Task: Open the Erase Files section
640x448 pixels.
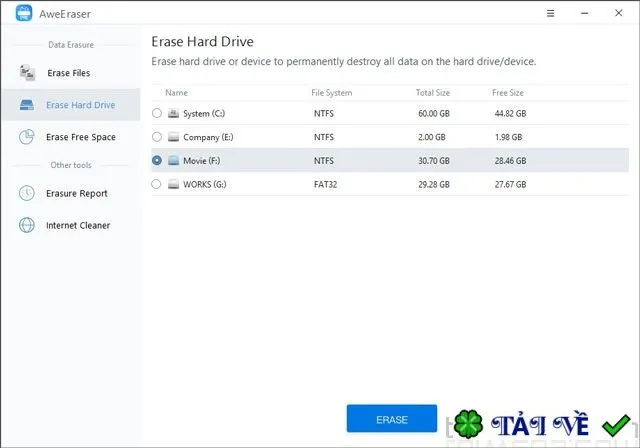Action: coord(71,73)
